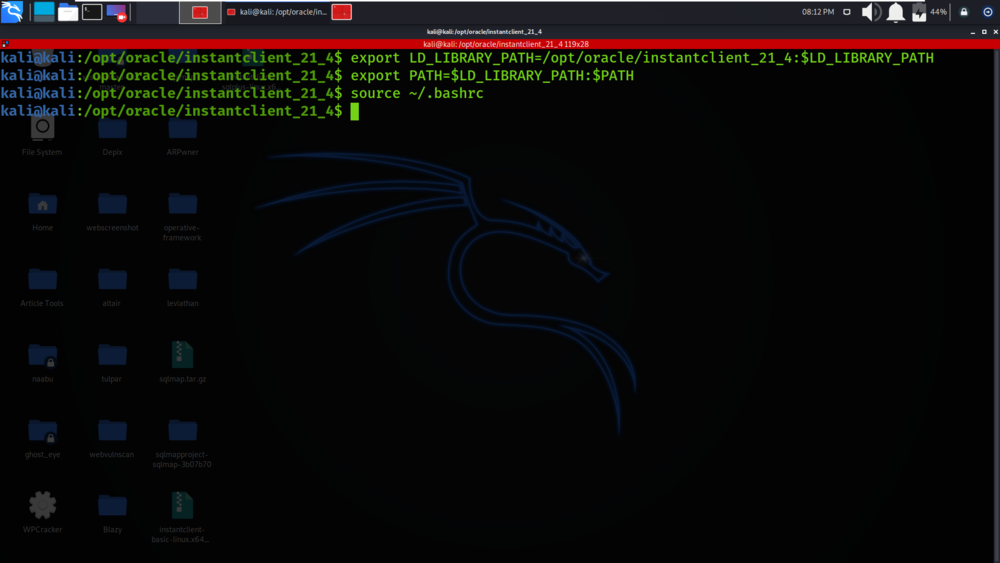Click the small terminal icon left of the red bar
1000x563 pixels.
click(x=5, y=44)
